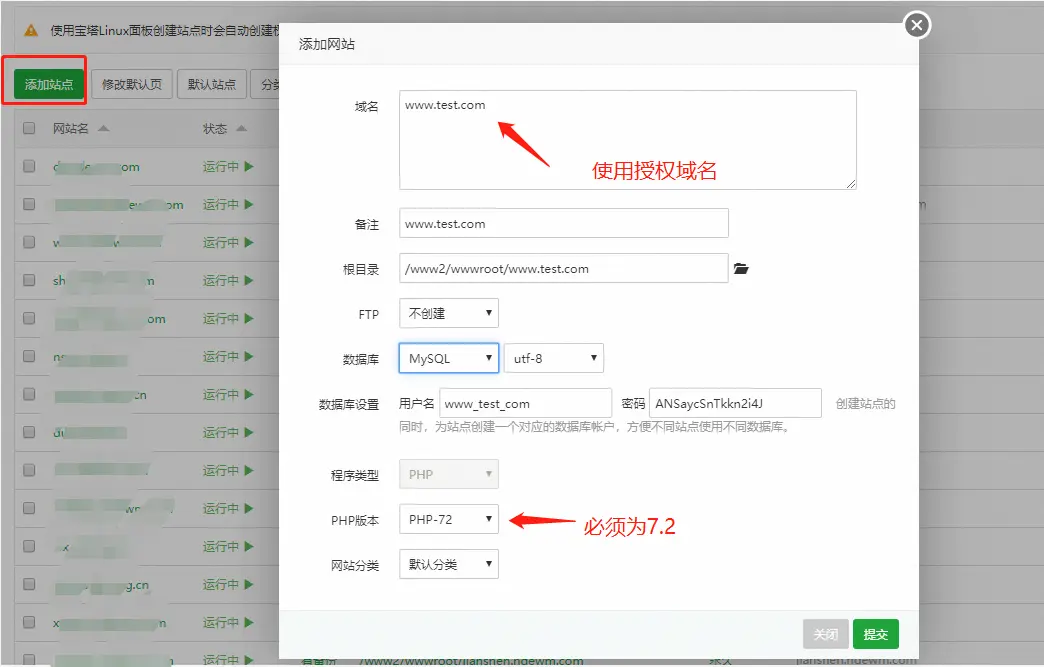The width and height of the screenshot is (1044, 667).
Task: Check the first website row checkbox
Action: pyautogui.click(x=29, y=167)
